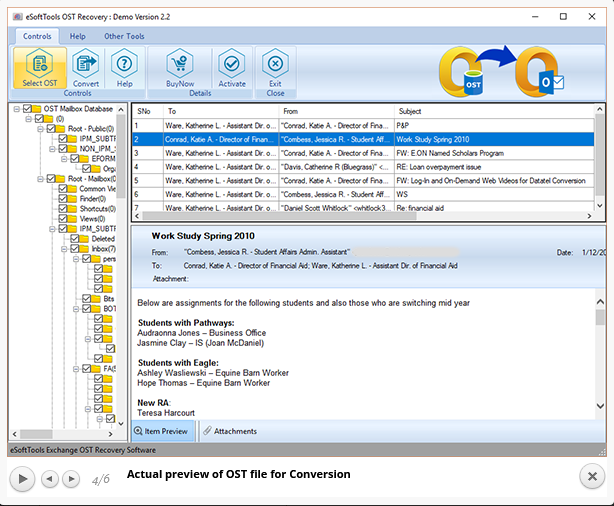
Task: Collapse the NON_IPM node
Action: point(52,149)
